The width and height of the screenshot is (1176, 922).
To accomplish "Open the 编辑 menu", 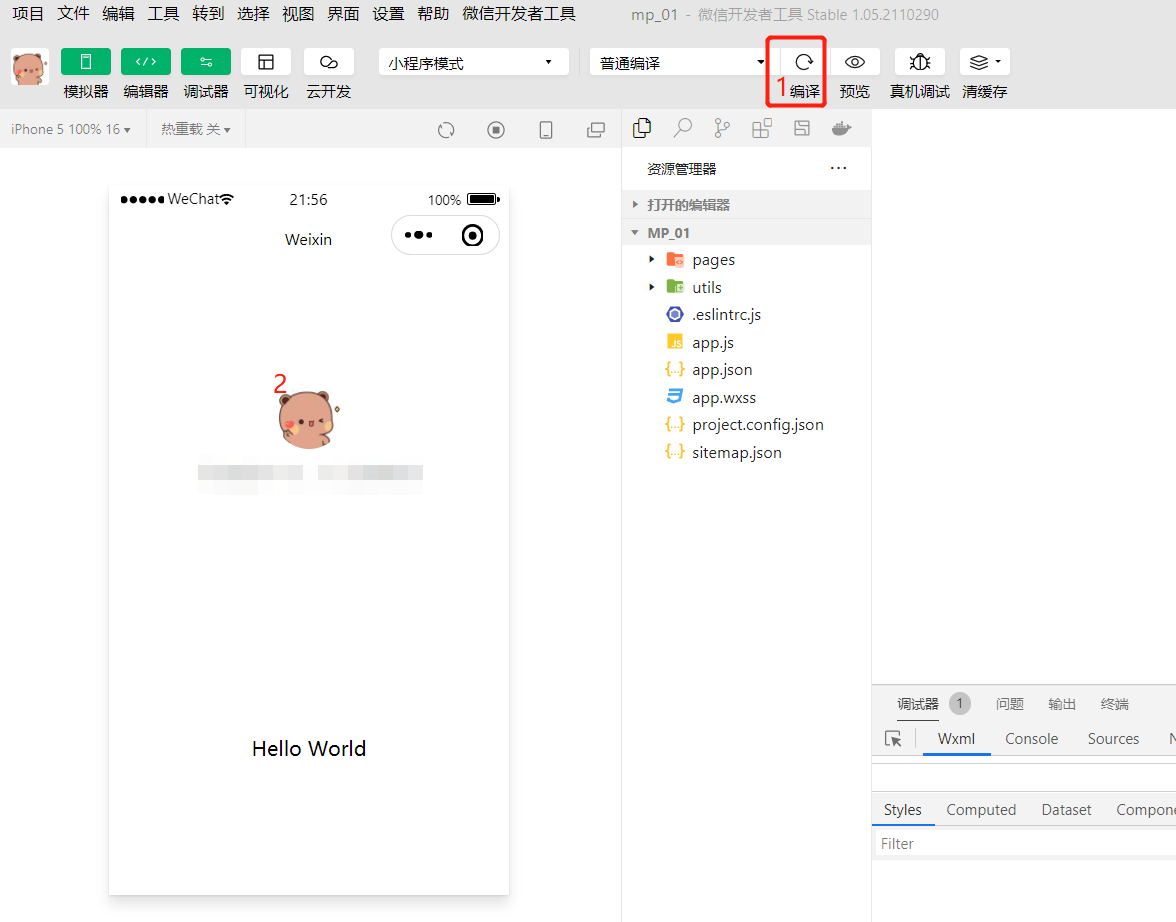I will point(118,14).
